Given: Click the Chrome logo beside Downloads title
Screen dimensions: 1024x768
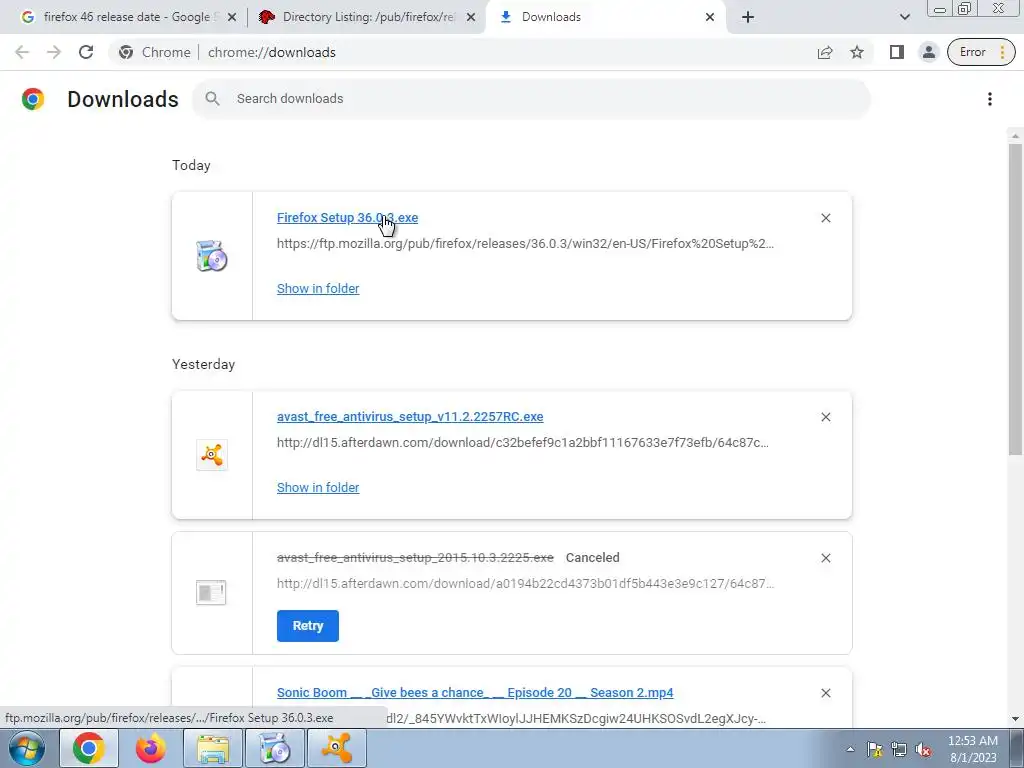Looking at the screenshot, I should pyautogui.click(x=33, y=99).
